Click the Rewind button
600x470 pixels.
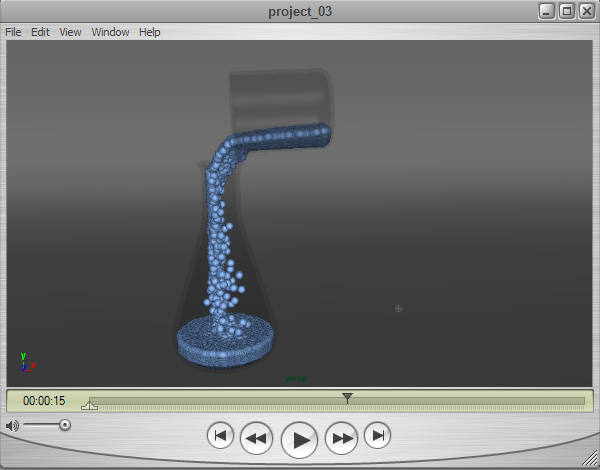click(257, 437)
